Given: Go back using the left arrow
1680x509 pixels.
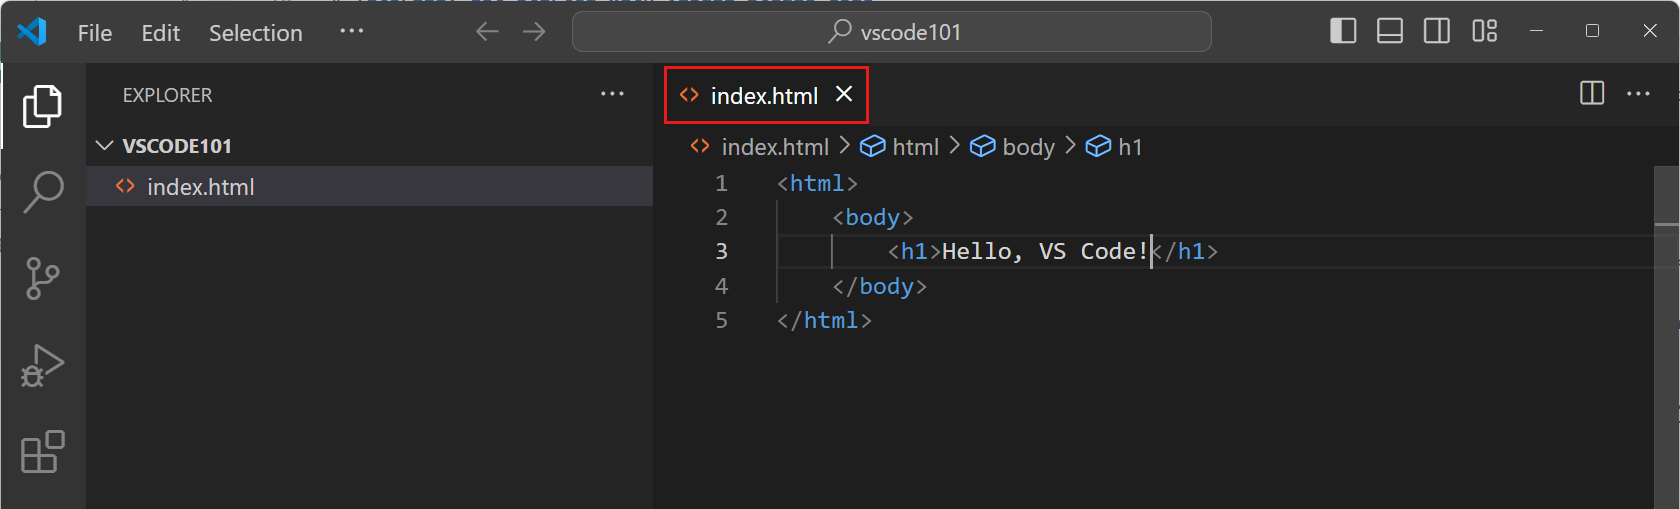Looking at the screenshot, I should (x=487, y=32).
